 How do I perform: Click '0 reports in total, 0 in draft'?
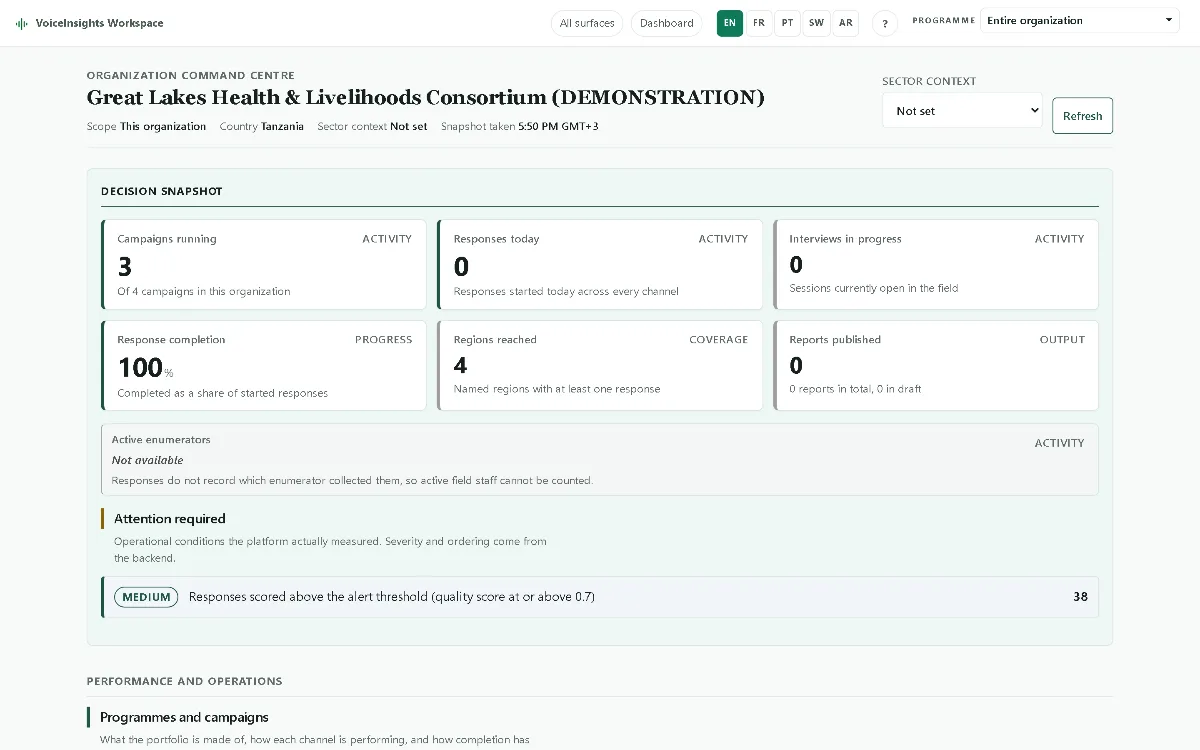pyautogui.click(x=855, y=389)
